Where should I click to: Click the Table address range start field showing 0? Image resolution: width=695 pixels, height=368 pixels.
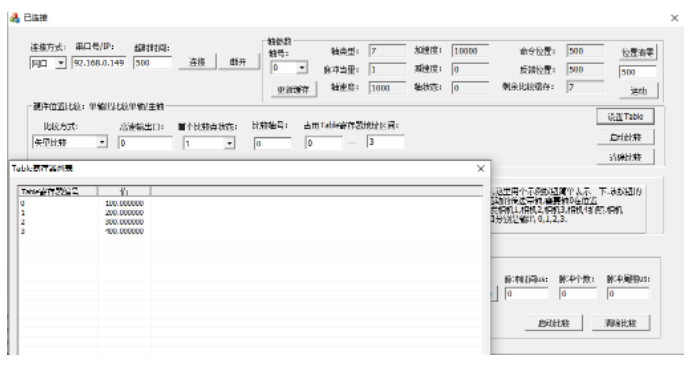[324, 143]
